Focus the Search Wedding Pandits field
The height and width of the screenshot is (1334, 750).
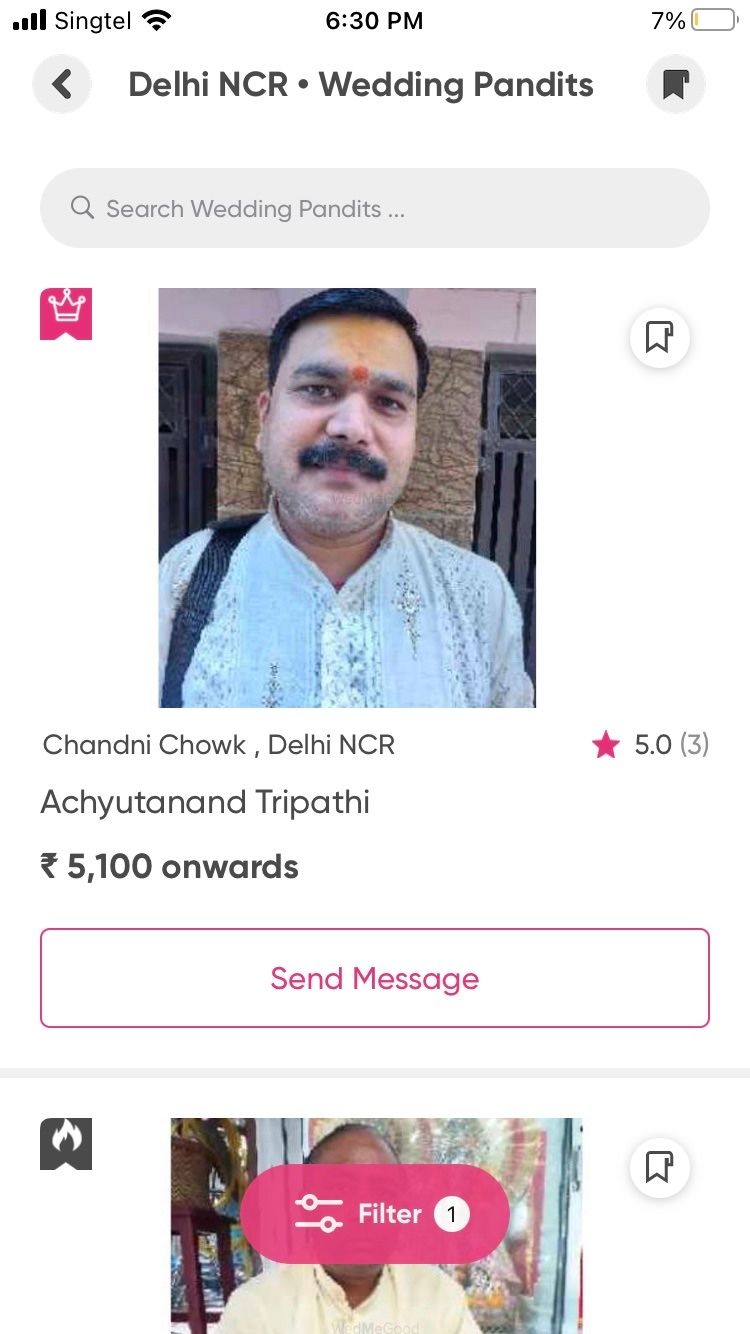(x=375, y=208)
